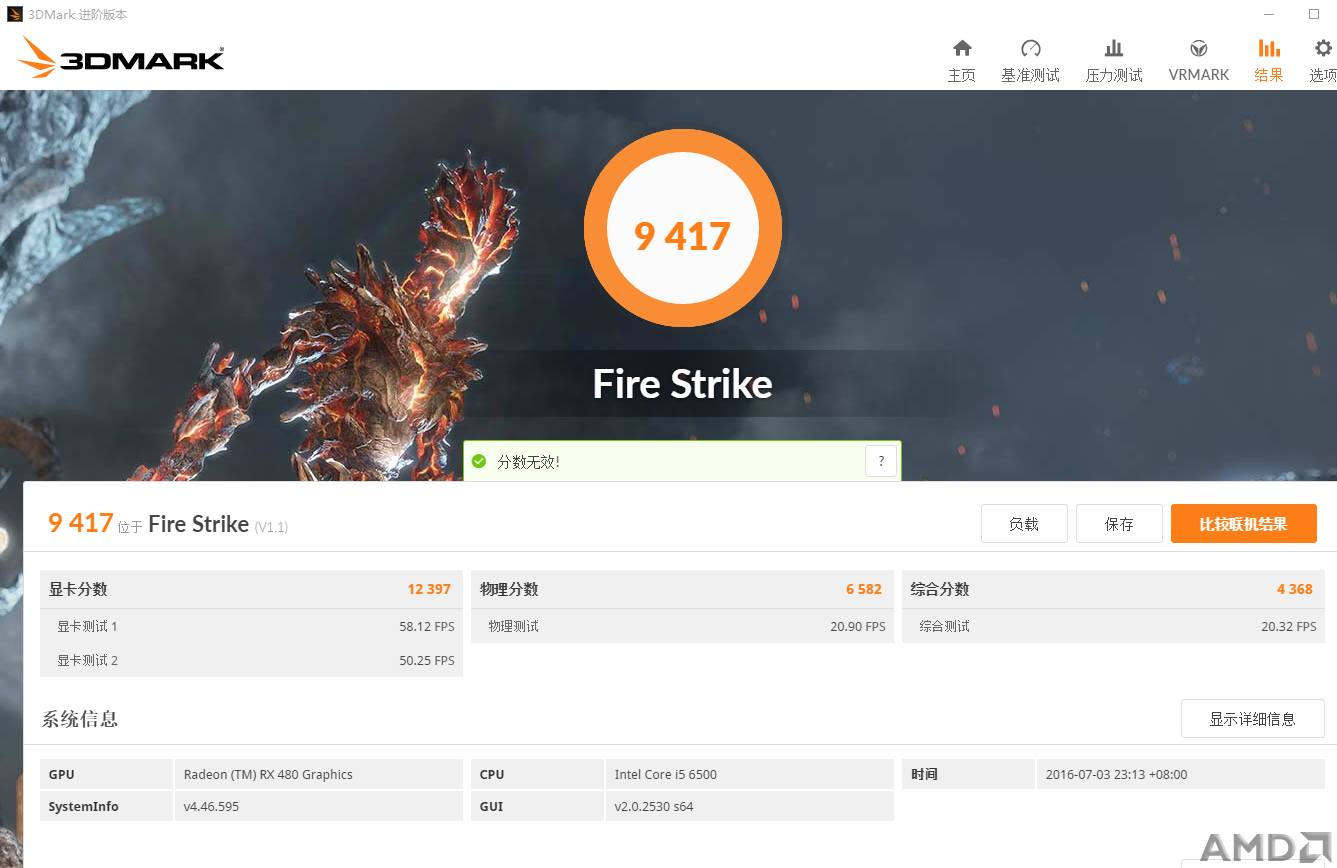Click the 显卡测试 1 row label

point(88,627)
